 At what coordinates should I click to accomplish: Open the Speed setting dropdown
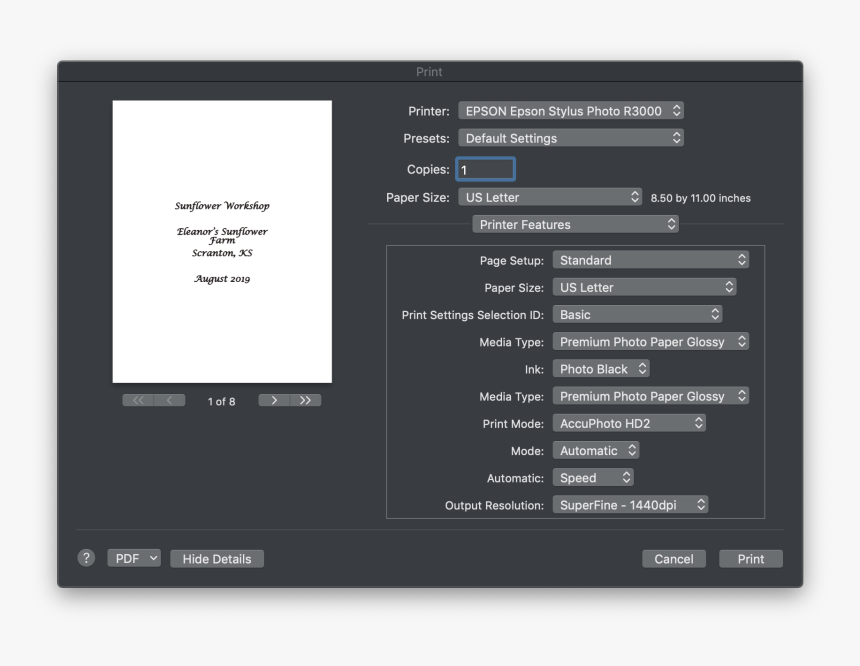pos(593,478)
